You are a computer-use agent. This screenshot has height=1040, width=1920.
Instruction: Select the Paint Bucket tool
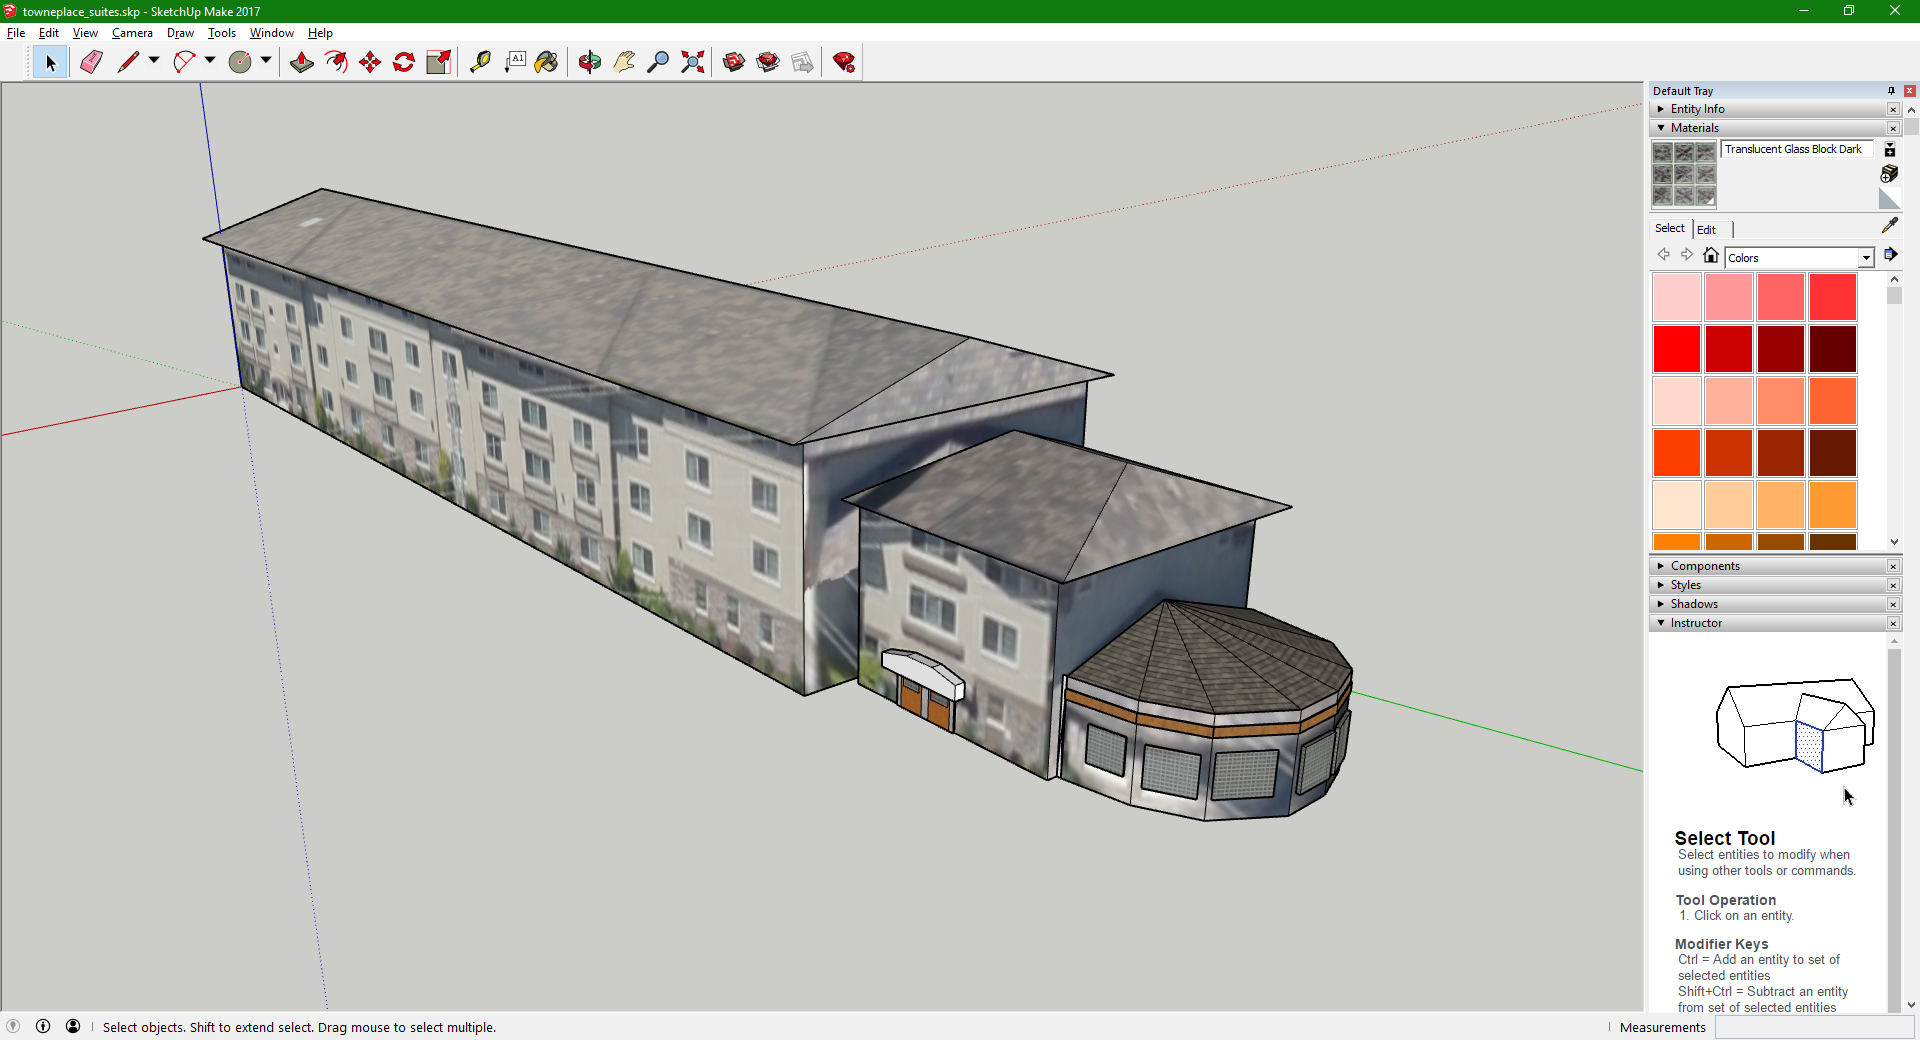546,62
